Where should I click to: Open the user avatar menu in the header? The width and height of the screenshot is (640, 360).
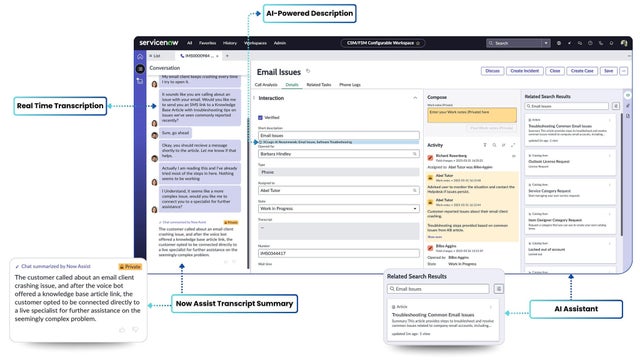[x=624, y=43]
